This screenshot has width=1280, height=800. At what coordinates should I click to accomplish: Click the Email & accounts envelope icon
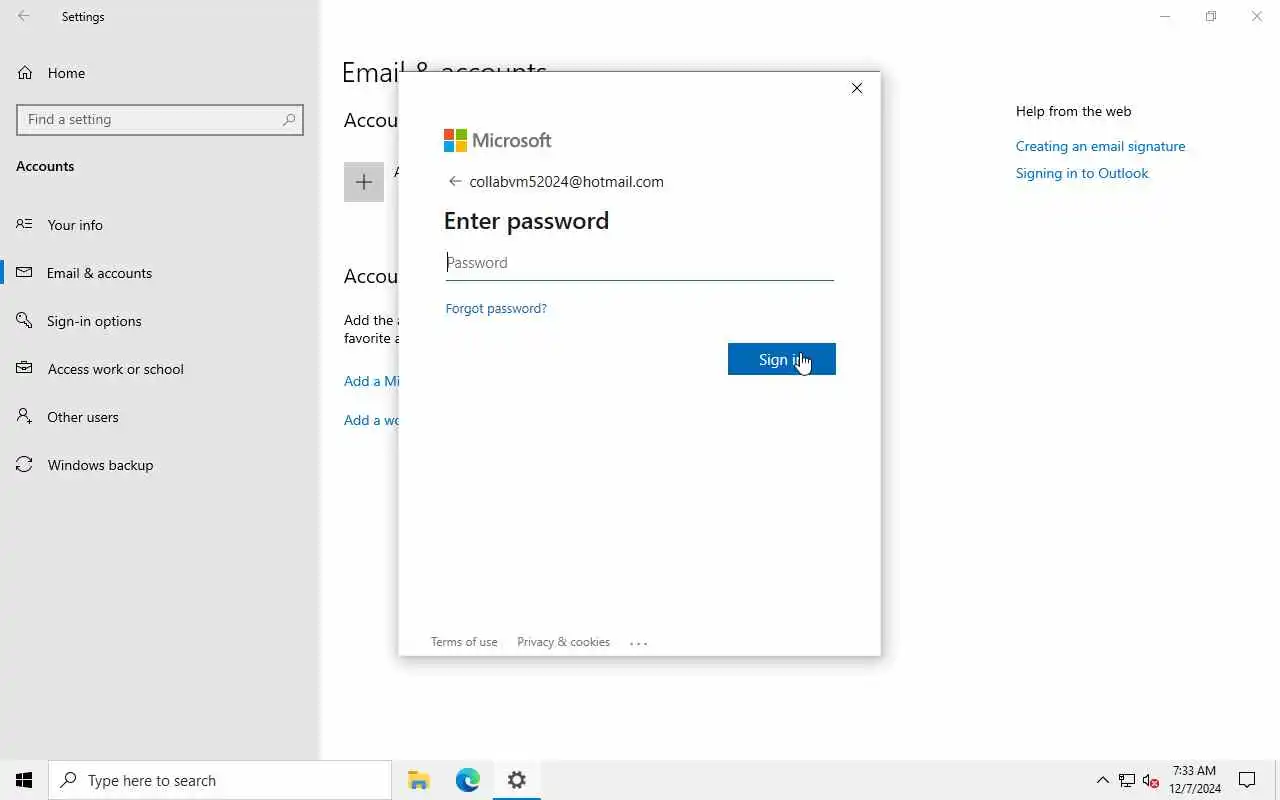coord(24,272)
